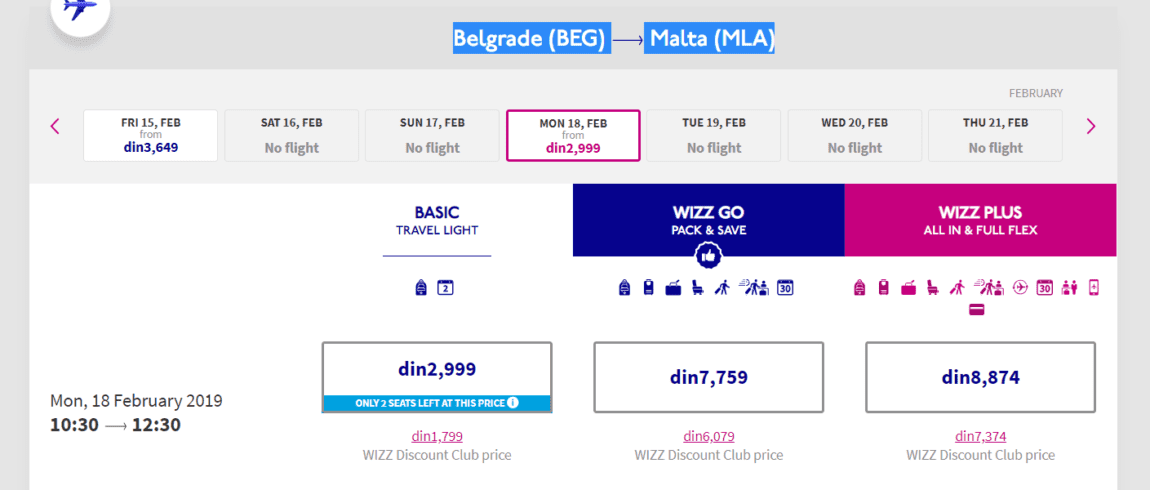Click the info icon on seats-left banner
This screenshot has height=490, width=1150.
[x=513, y=403]
